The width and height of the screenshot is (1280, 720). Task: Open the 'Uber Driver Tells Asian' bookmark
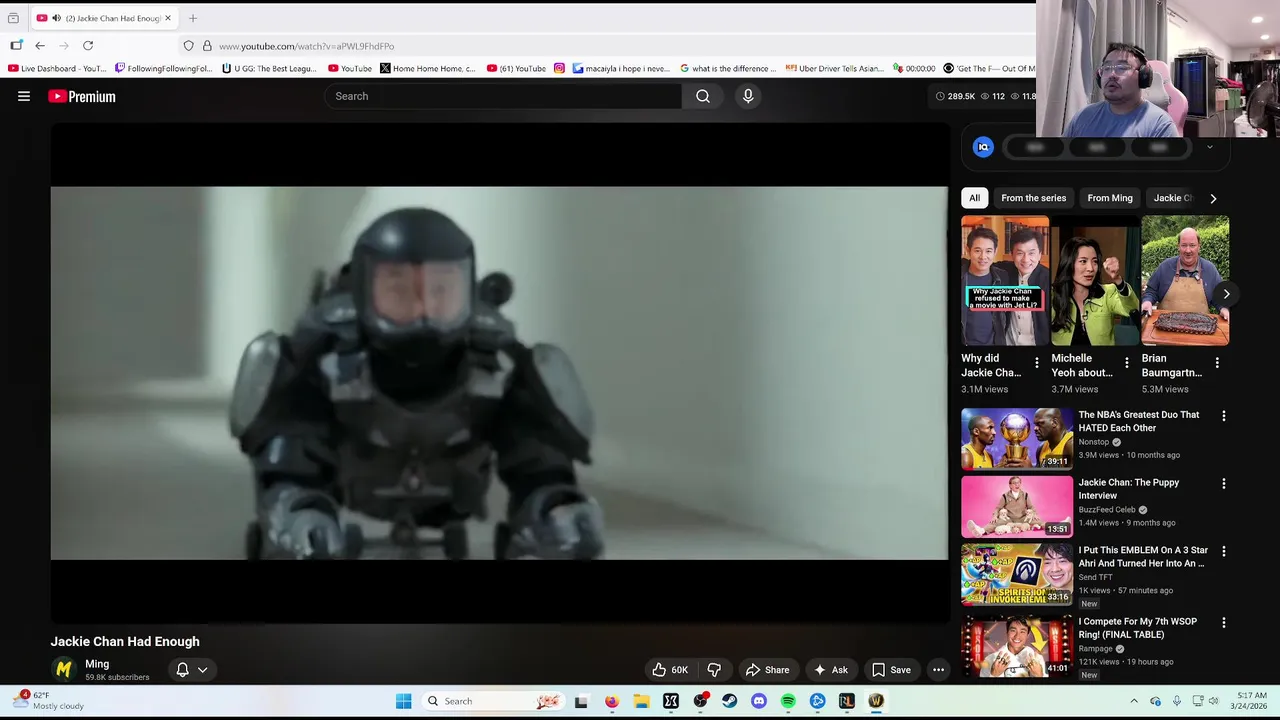[834, 68]
